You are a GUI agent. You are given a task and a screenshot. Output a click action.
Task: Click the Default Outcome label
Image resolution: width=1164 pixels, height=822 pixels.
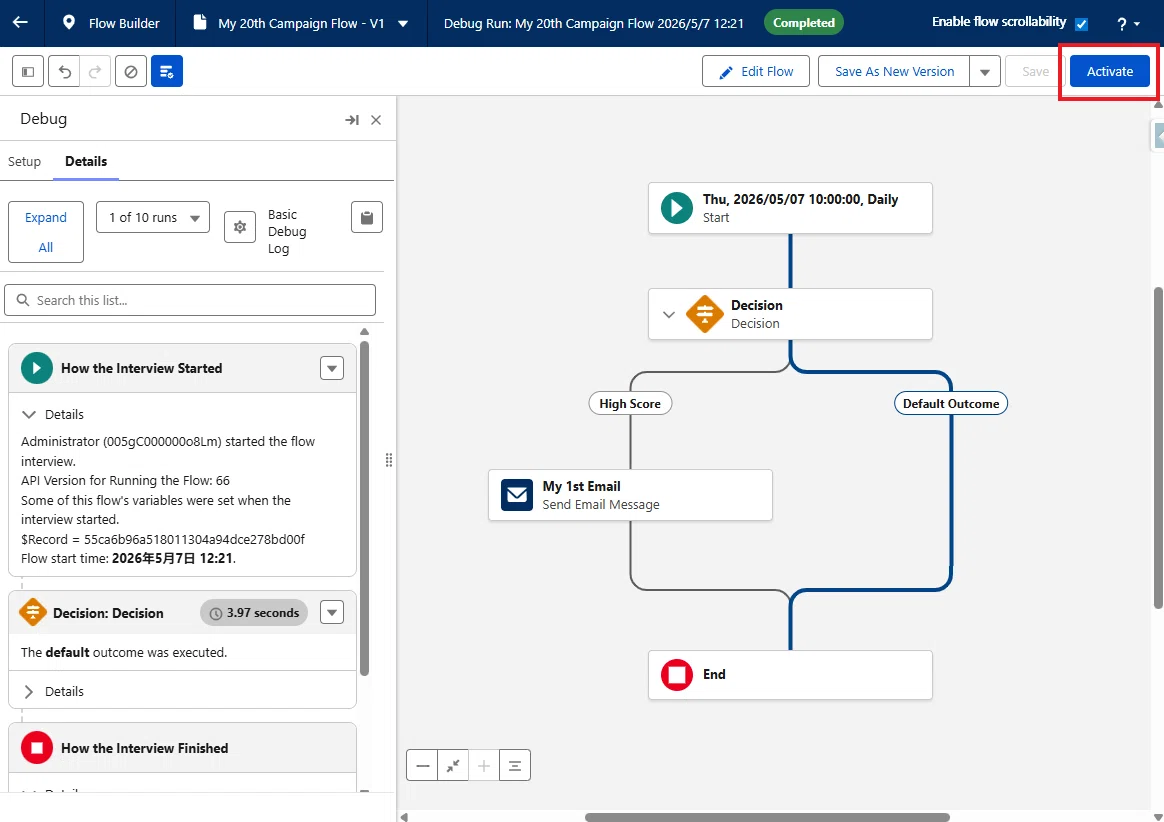click(951, 403)
